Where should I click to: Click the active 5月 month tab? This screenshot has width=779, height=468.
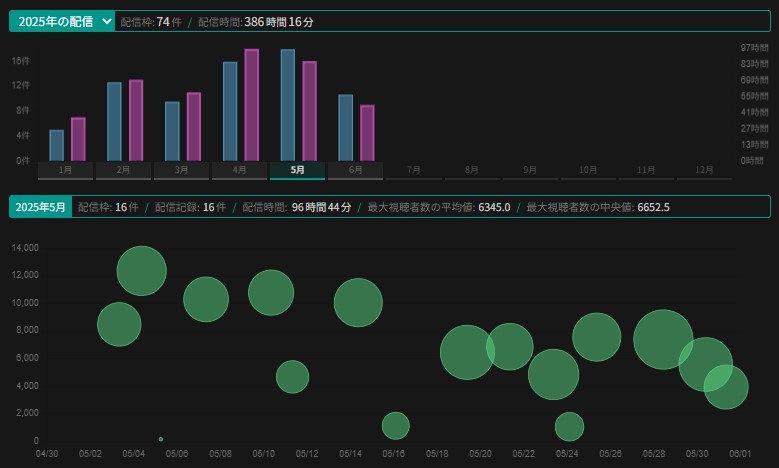297,170
